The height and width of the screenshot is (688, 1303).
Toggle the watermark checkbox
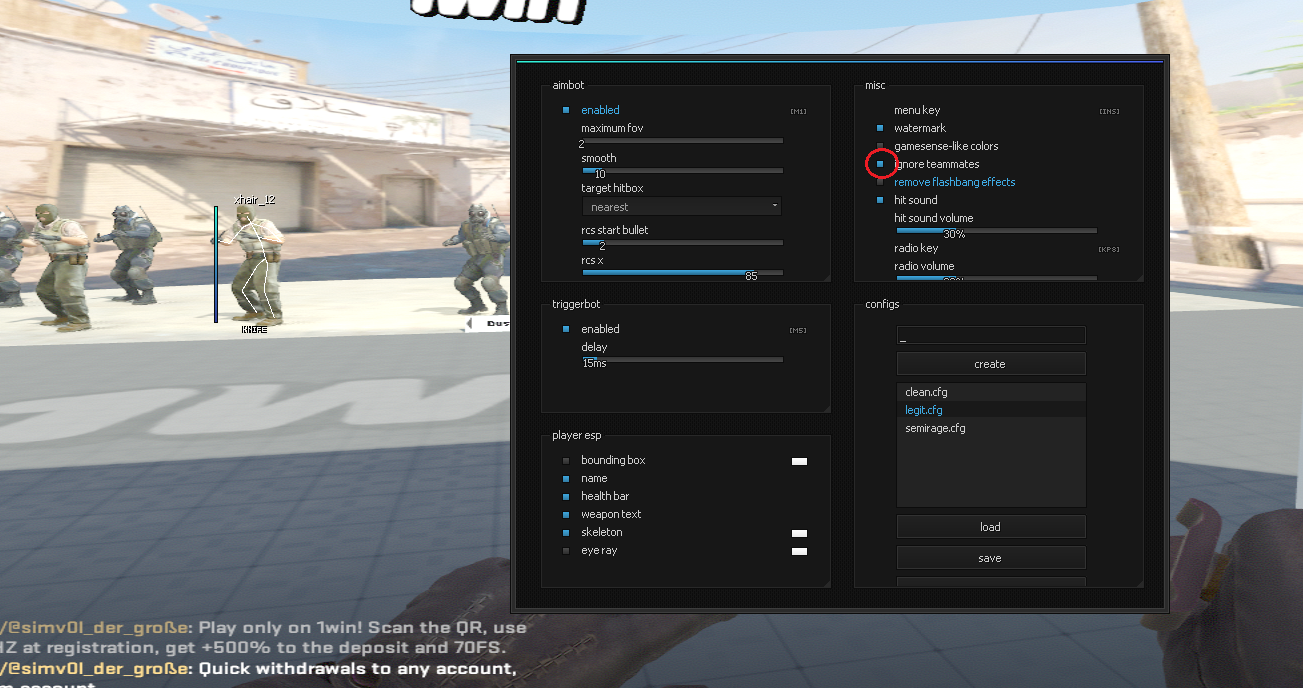880,128
